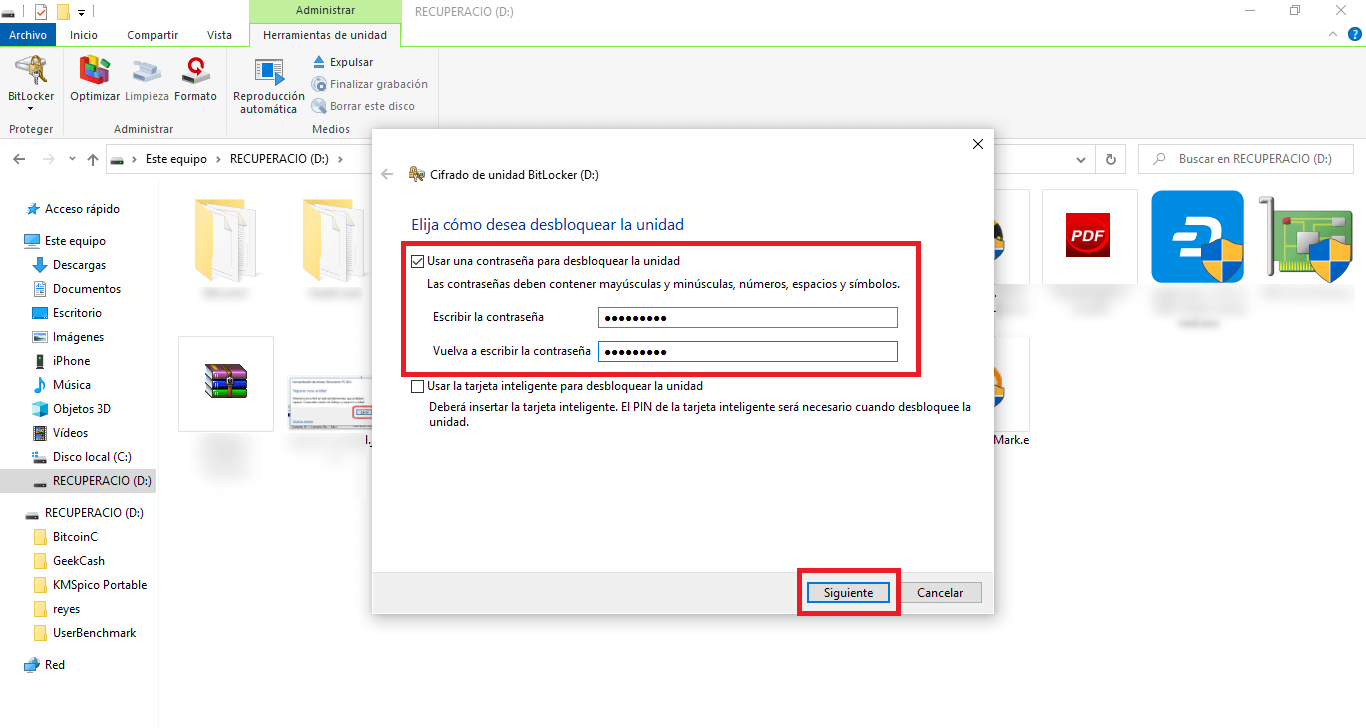Select iPhone in the sidebar

[71, 361]
